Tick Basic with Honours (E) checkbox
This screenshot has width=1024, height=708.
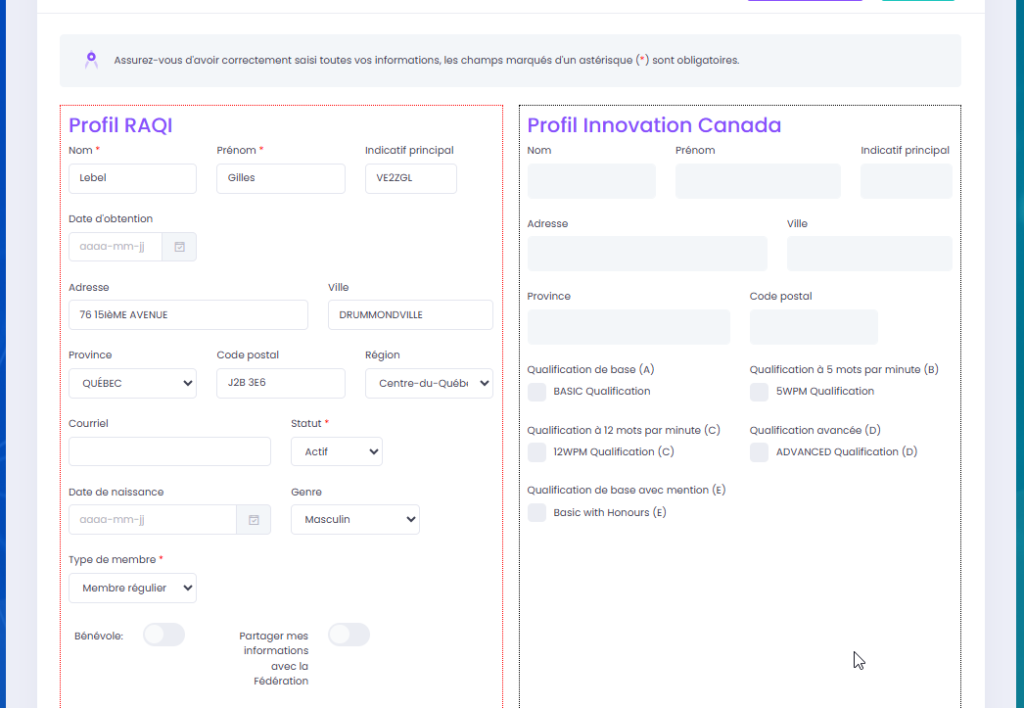(537, 513)
